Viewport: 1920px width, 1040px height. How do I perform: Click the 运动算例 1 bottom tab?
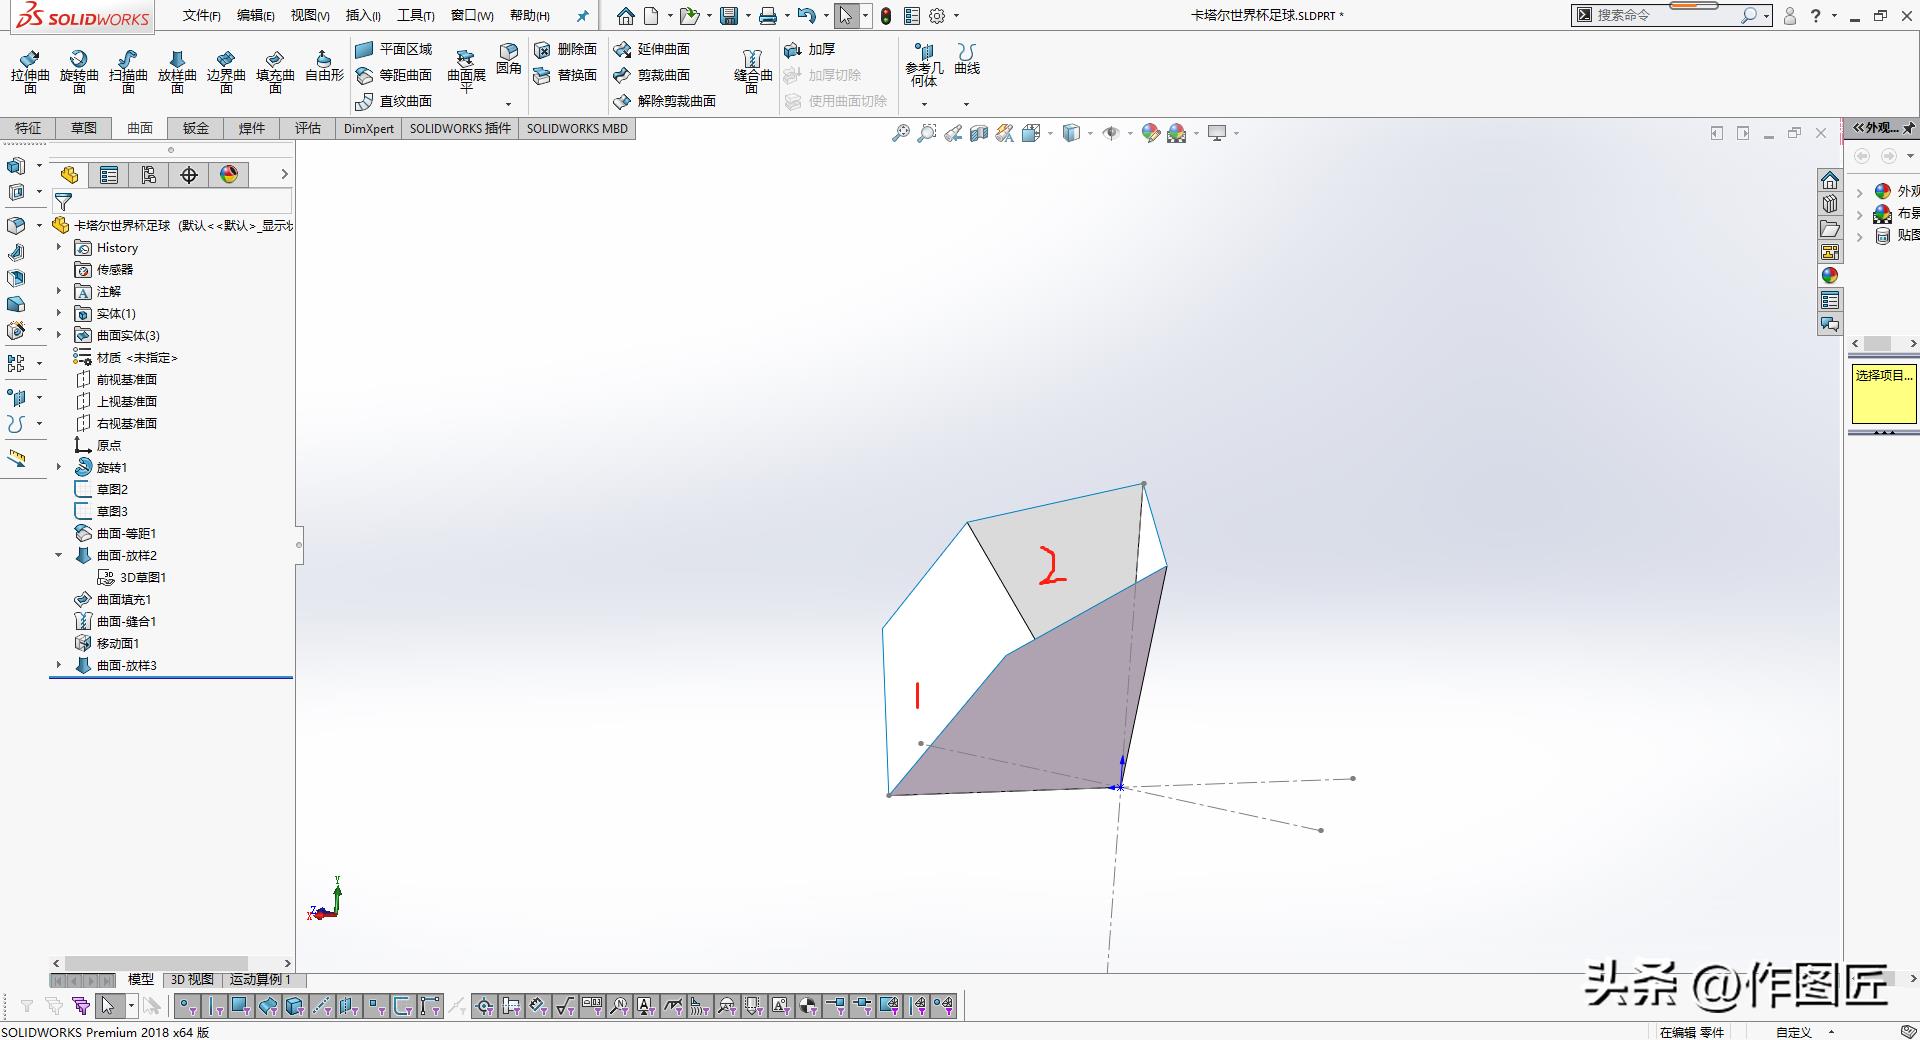tap(260, 979)
